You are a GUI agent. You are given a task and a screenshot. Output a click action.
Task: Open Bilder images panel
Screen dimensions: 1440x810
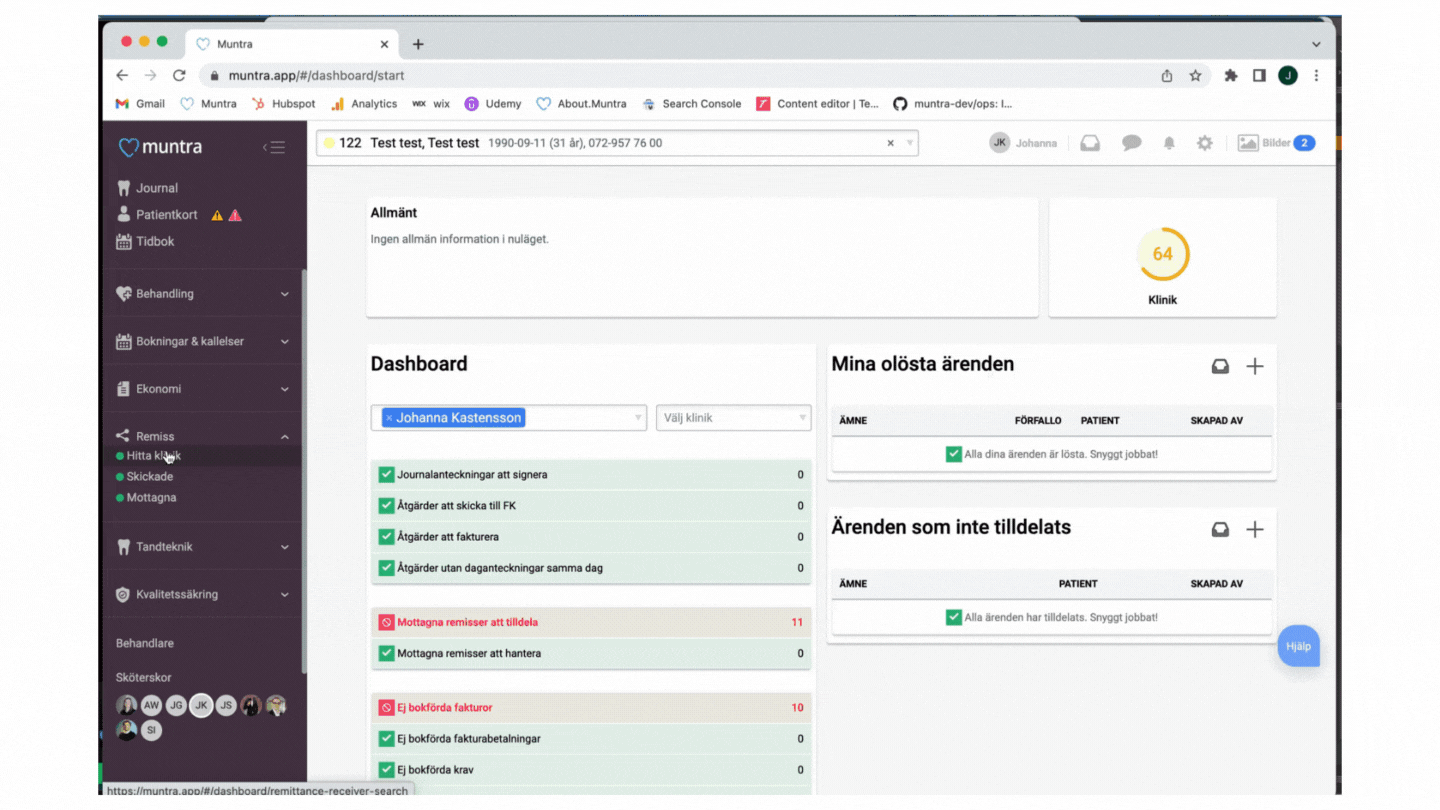[1276, 143]
